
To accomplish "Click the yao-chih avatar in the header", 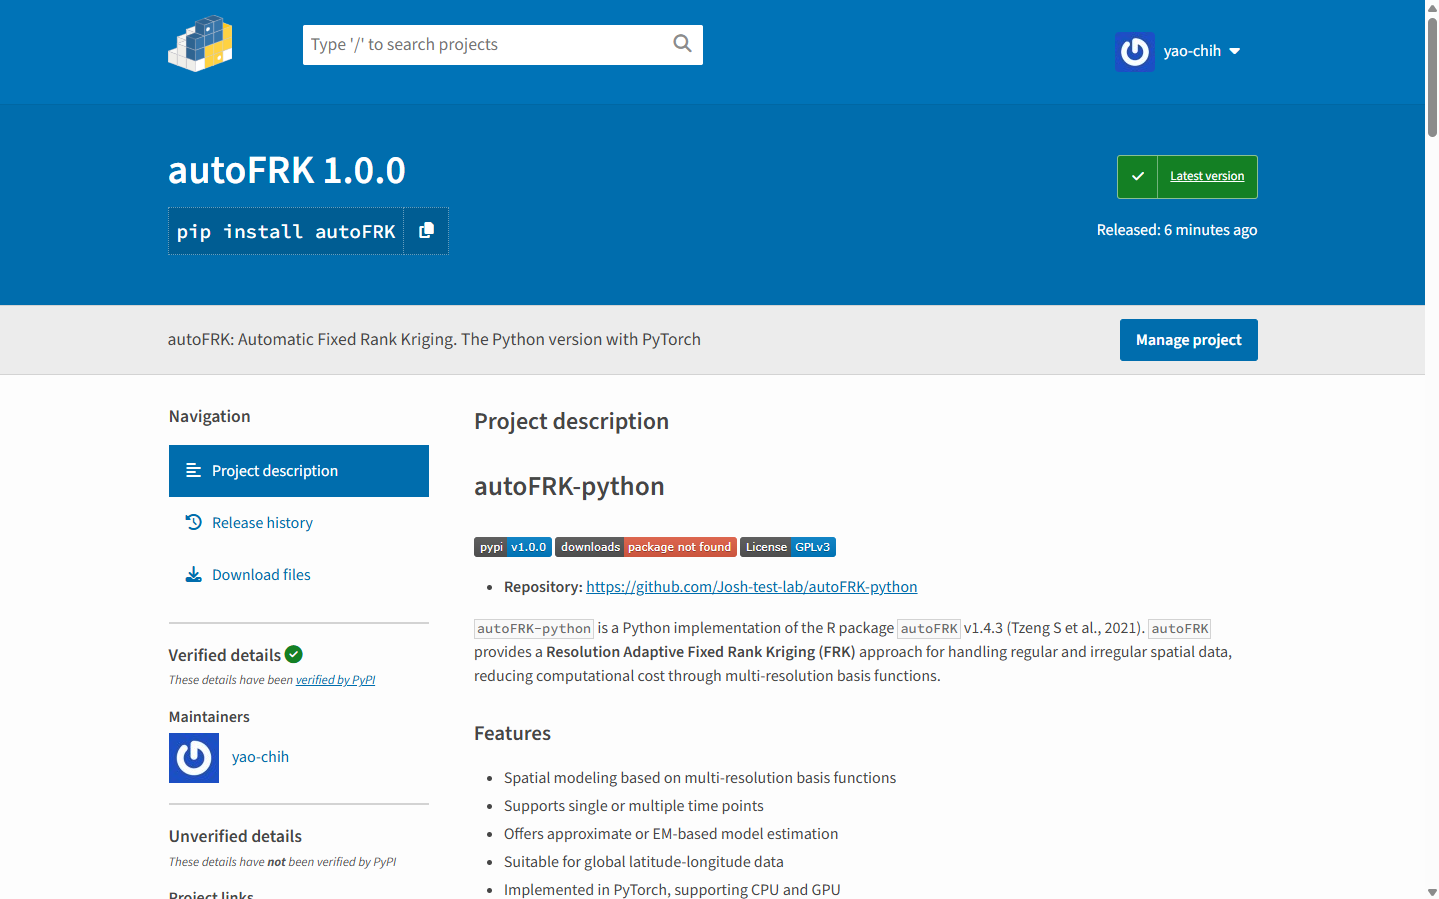I will coord(1135,51).
